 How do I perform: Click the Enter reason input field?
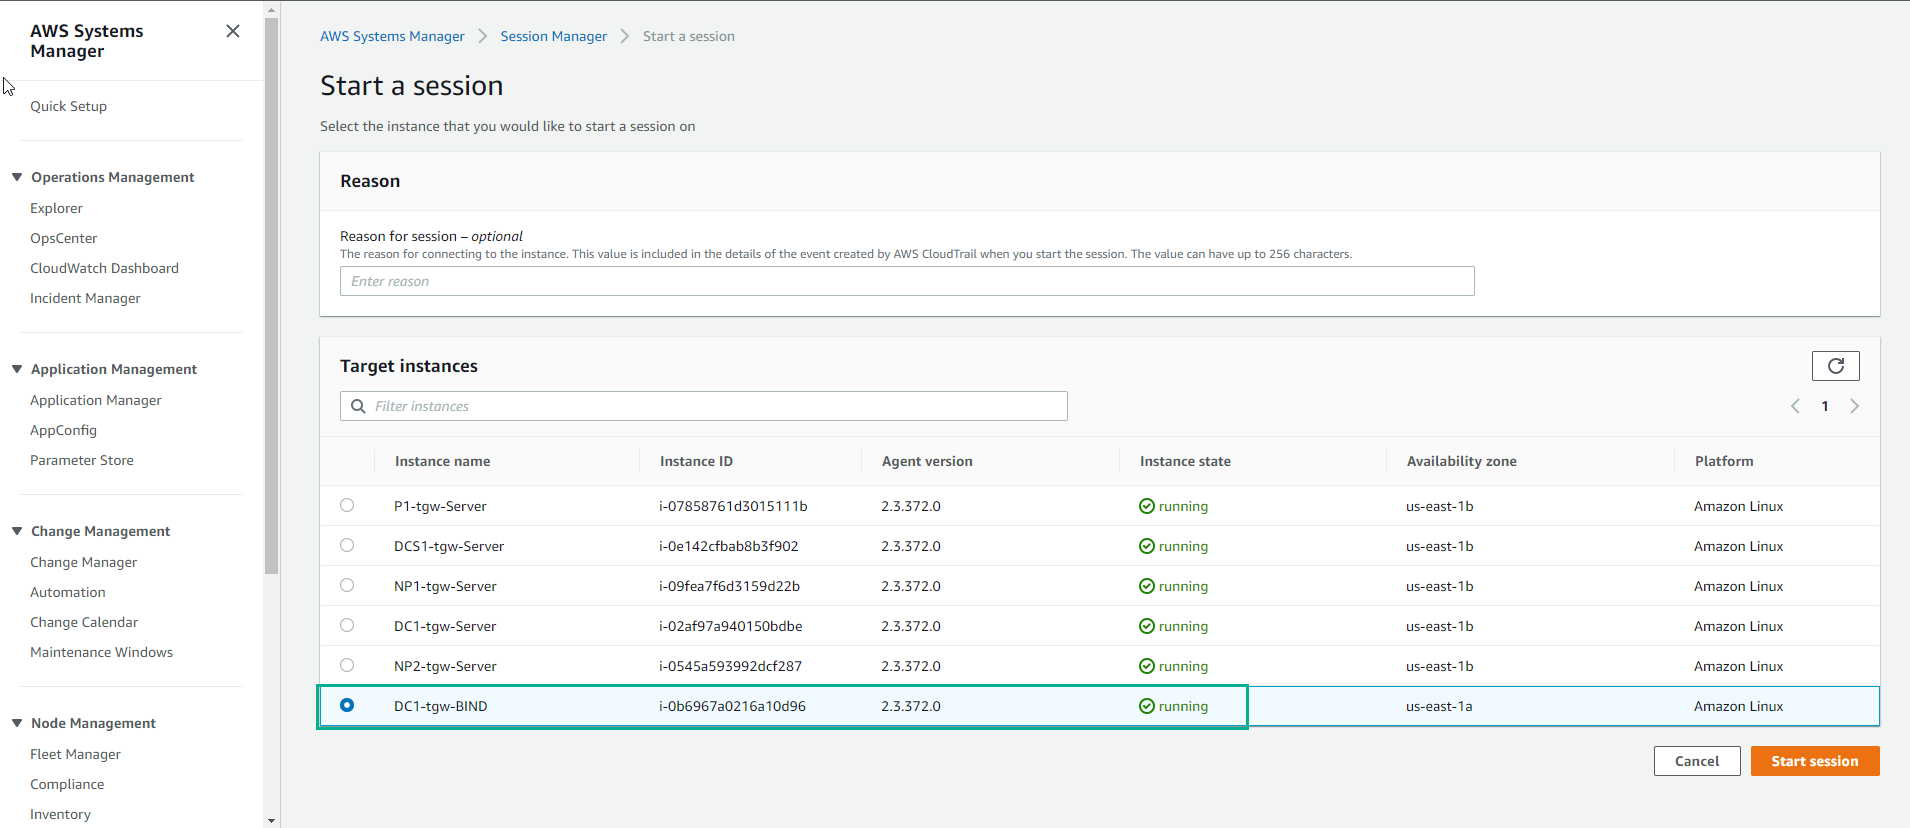point(907,281)
